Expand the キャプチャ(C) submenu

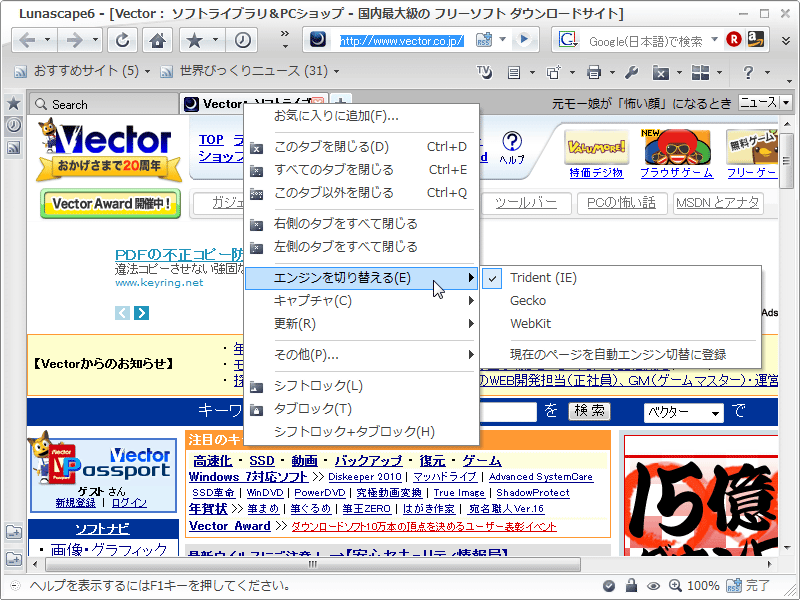(361, 301)
